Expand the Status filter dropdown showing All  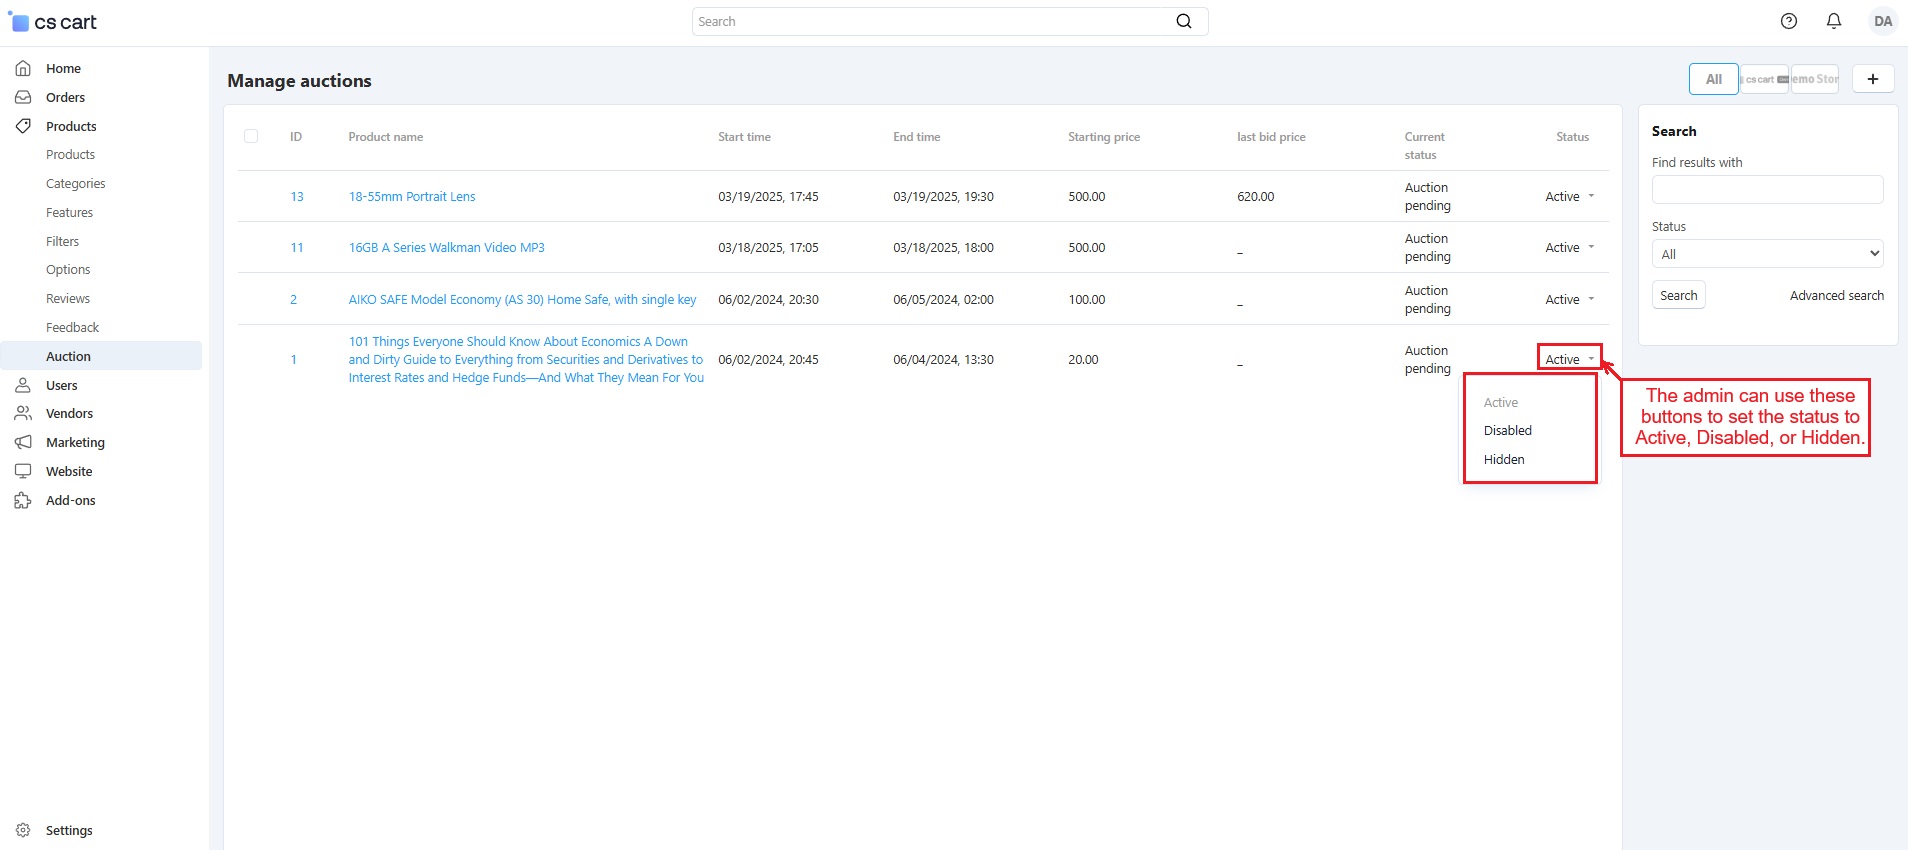click(1767, 254)
